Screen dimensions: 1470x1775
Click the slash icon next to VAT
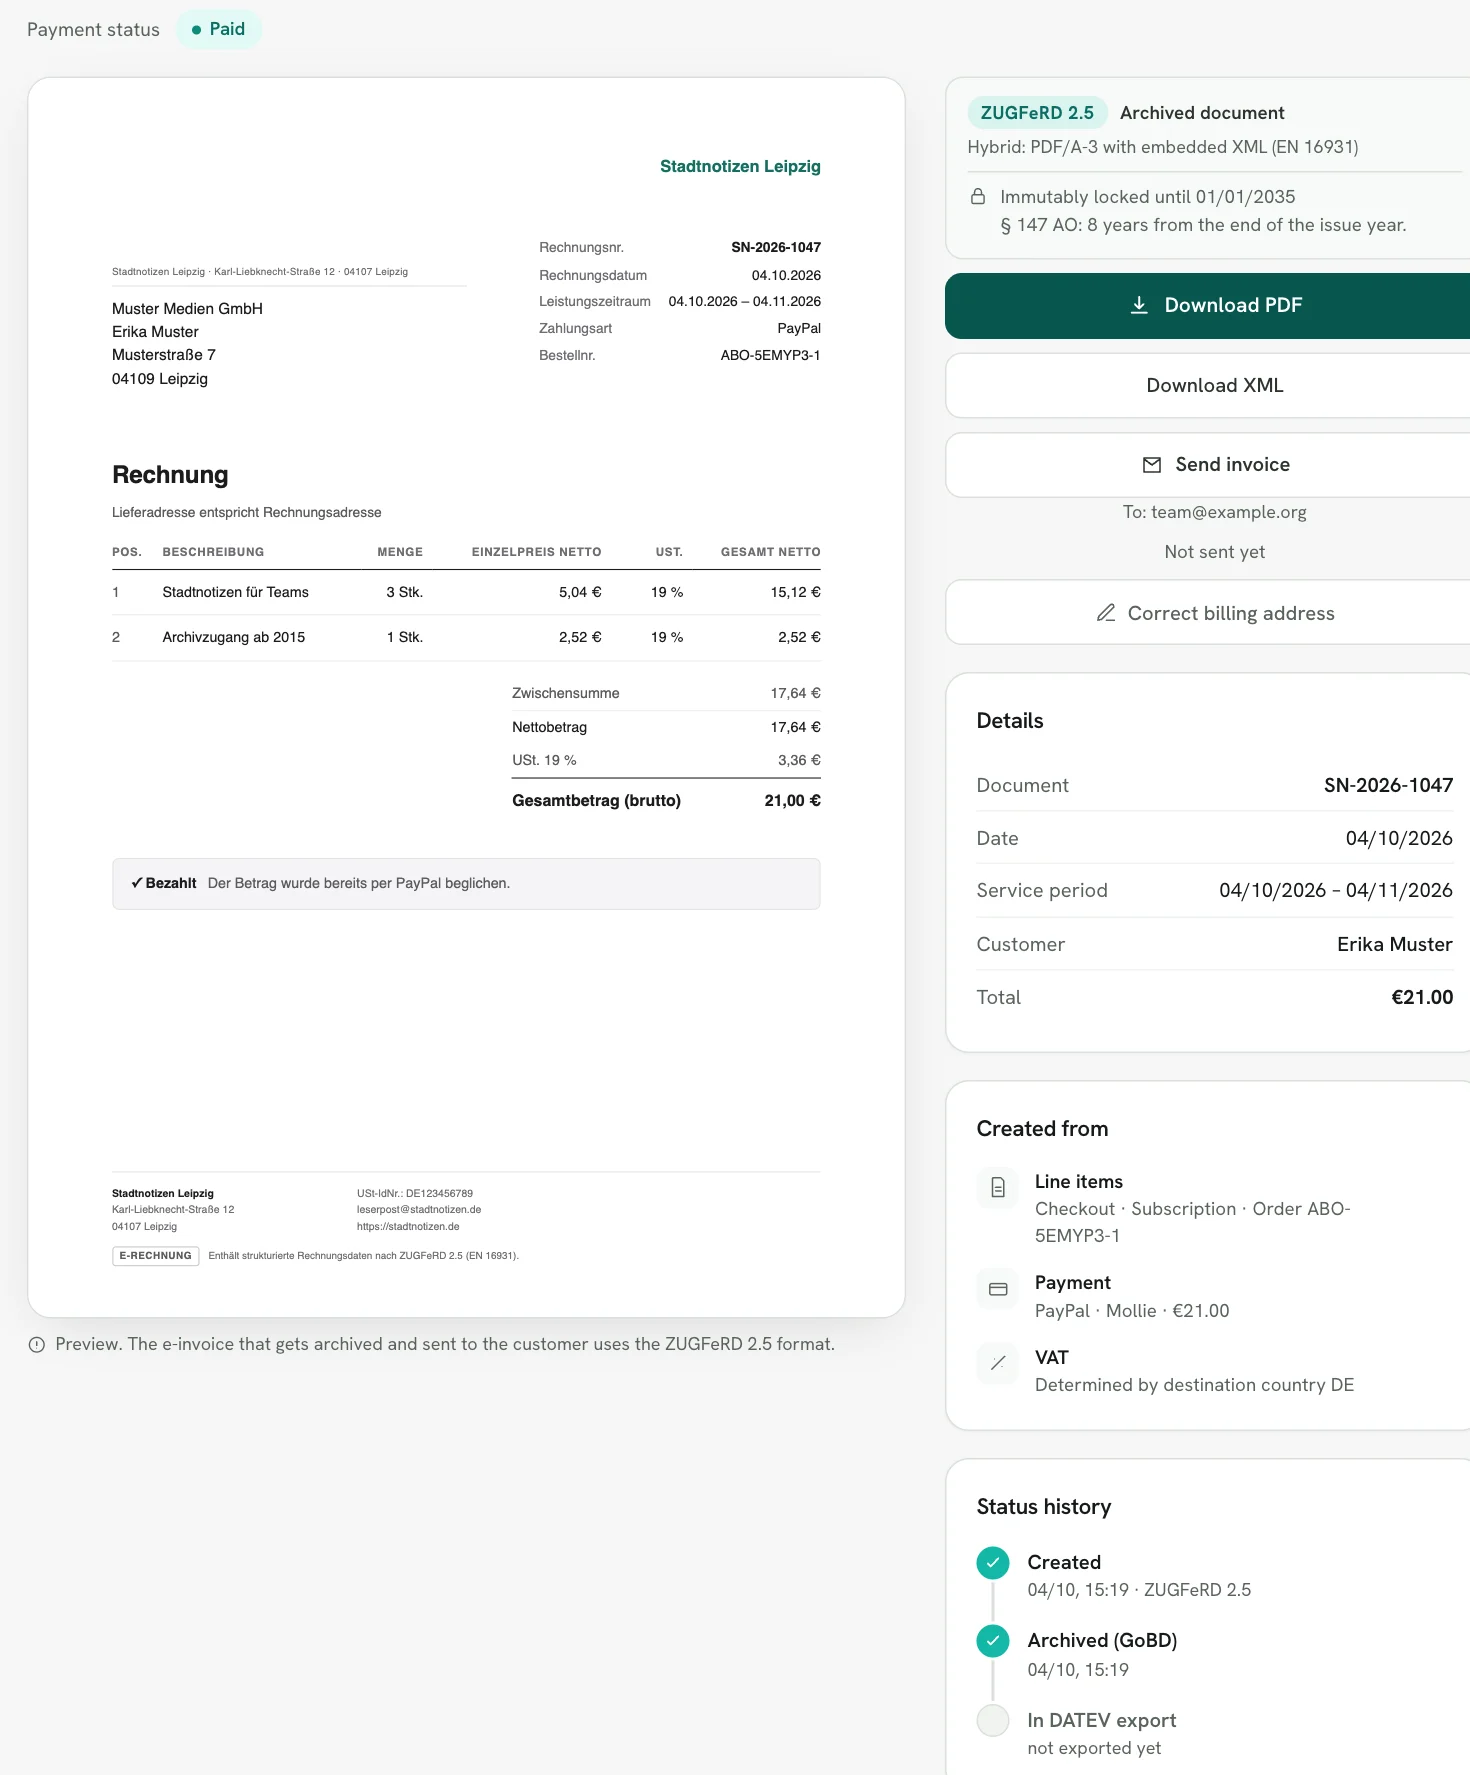tap(998, 1363)
